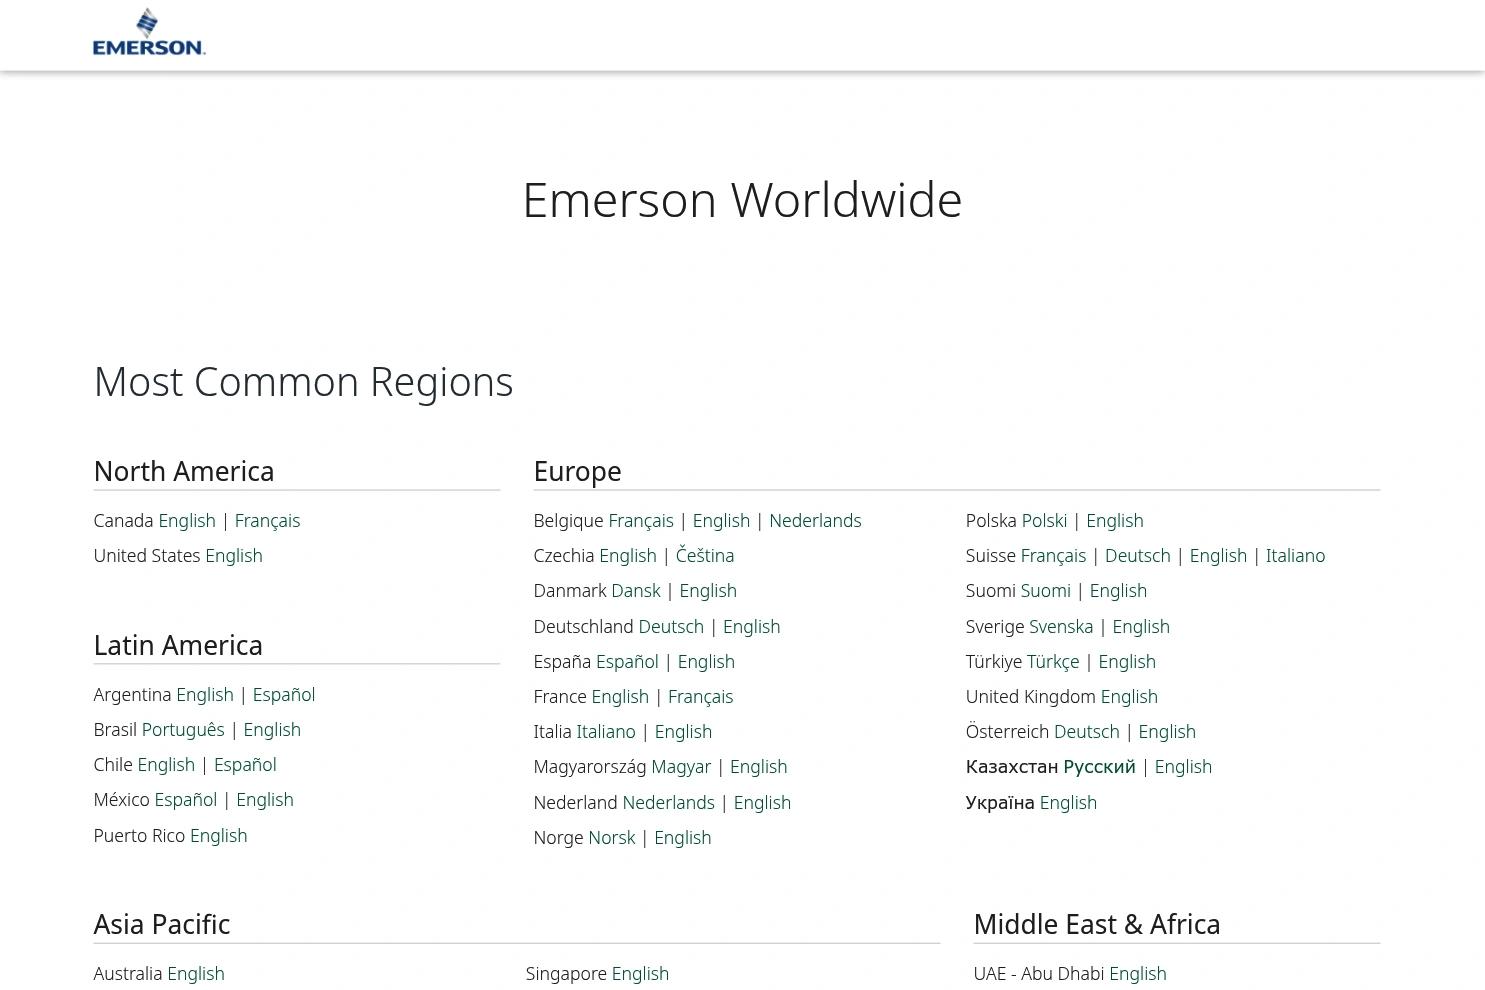
Task: Open Magyarország English link
Action: pyautogui.click(x=759, y=766)
